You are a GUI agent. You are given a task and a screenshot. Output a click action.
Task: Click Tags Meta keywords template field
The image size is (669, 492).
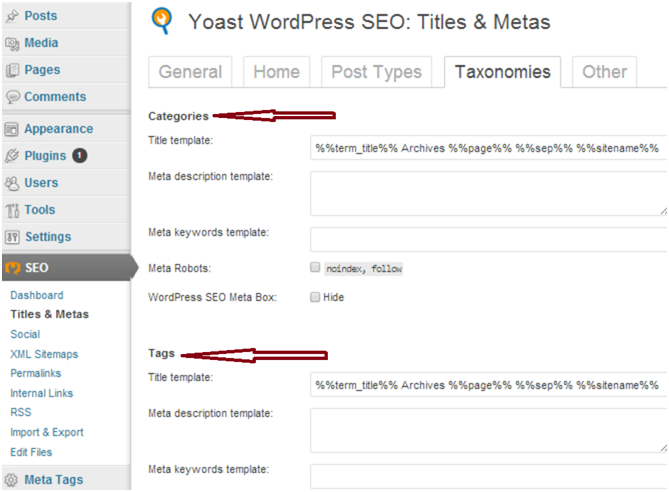pos(489,476)
